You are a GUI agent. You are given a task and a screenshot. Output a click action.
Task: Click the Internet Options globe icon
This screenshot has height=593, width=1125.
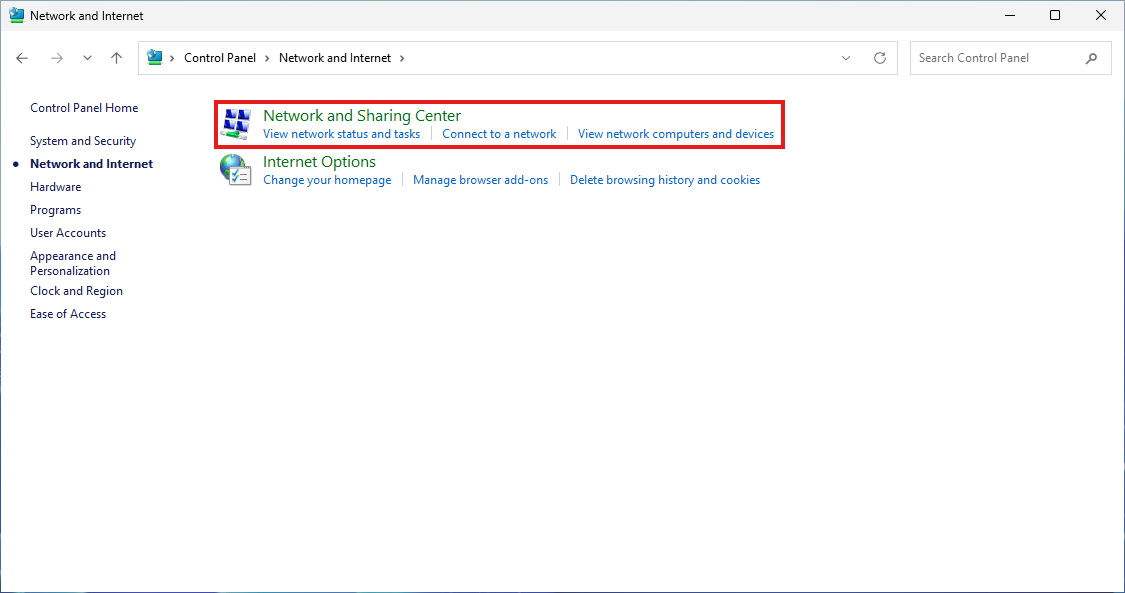(x=235, y=170)
